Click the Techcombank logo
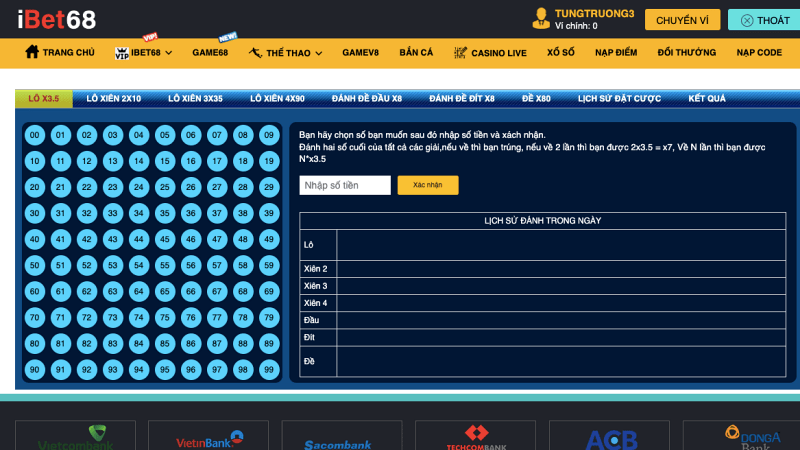The height and width of the screenshot is (450, 800). 476,436
